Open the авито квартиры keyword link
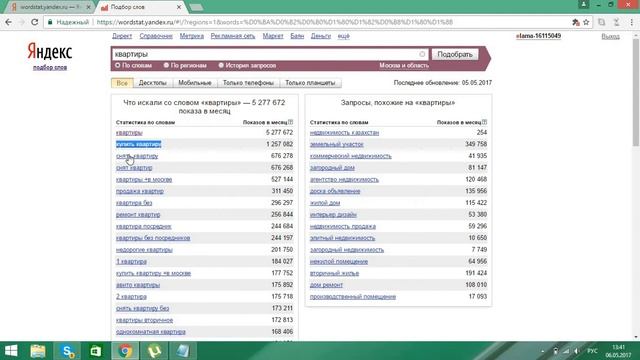Viewport: 640px width, 360px height. pyautogui.click(x=138, y=285)
